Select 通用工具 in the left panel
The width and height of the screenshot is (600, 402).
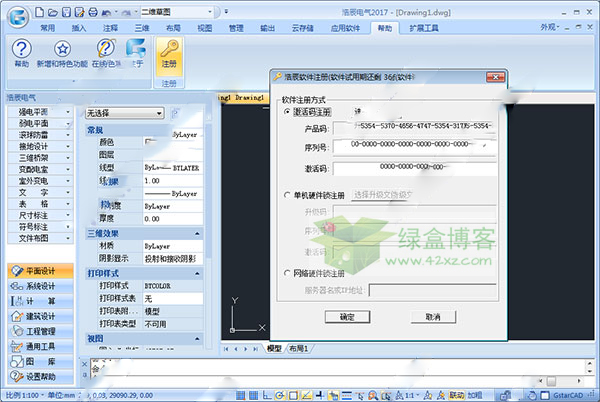(40, 347)
